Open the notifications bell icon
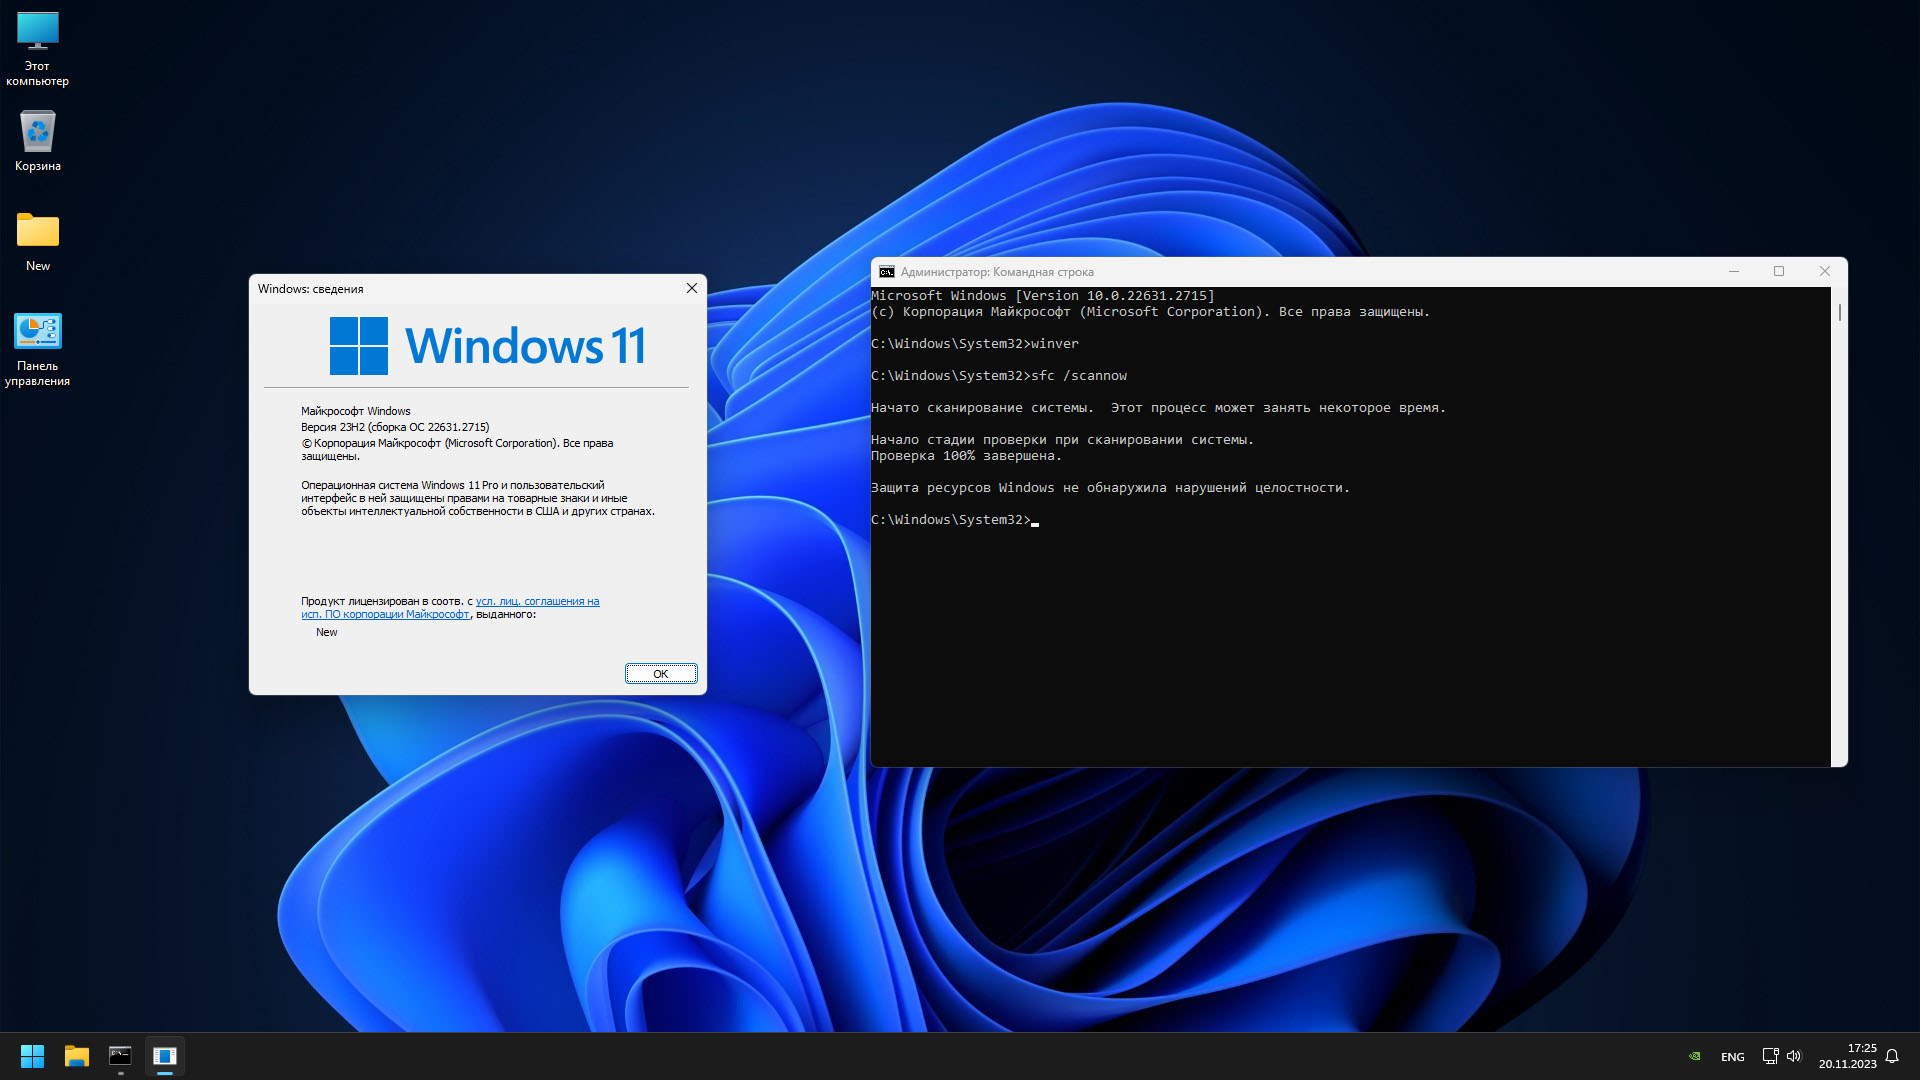This screenshot has width=1920, height=1080. (x=1892, y=1056)
